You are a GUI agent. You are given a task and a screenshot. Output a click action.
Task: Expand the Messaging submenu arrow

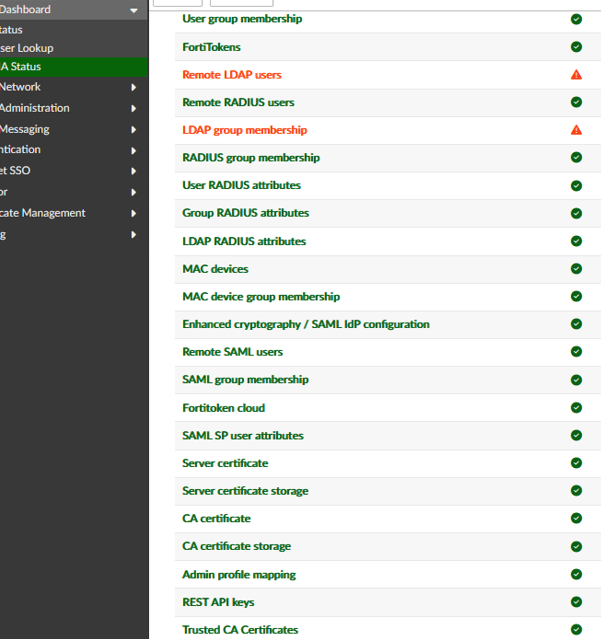point(133,130)
